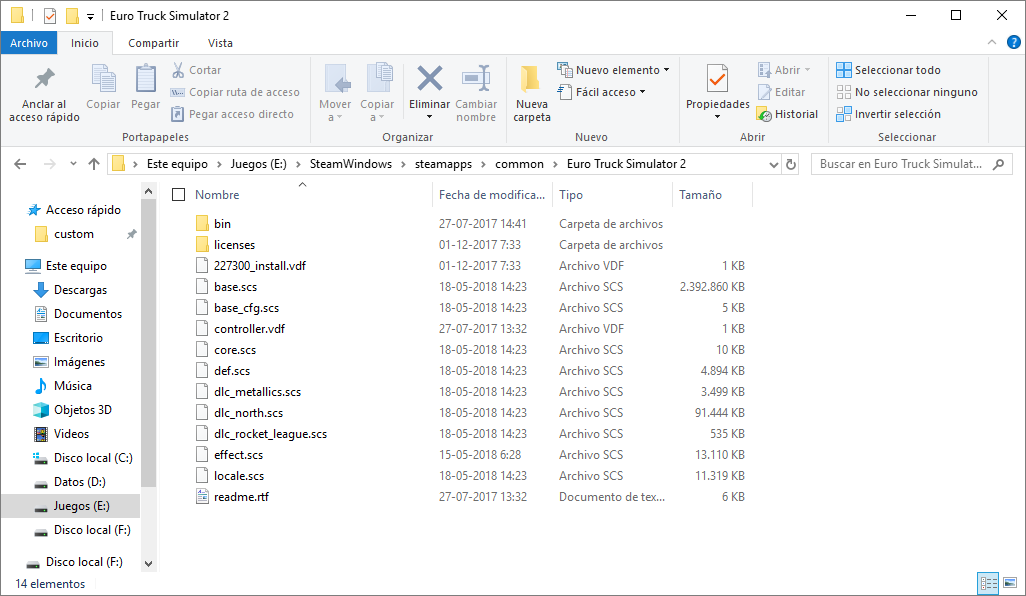Click steamapps in the breadcrumb path

(443, 164)
